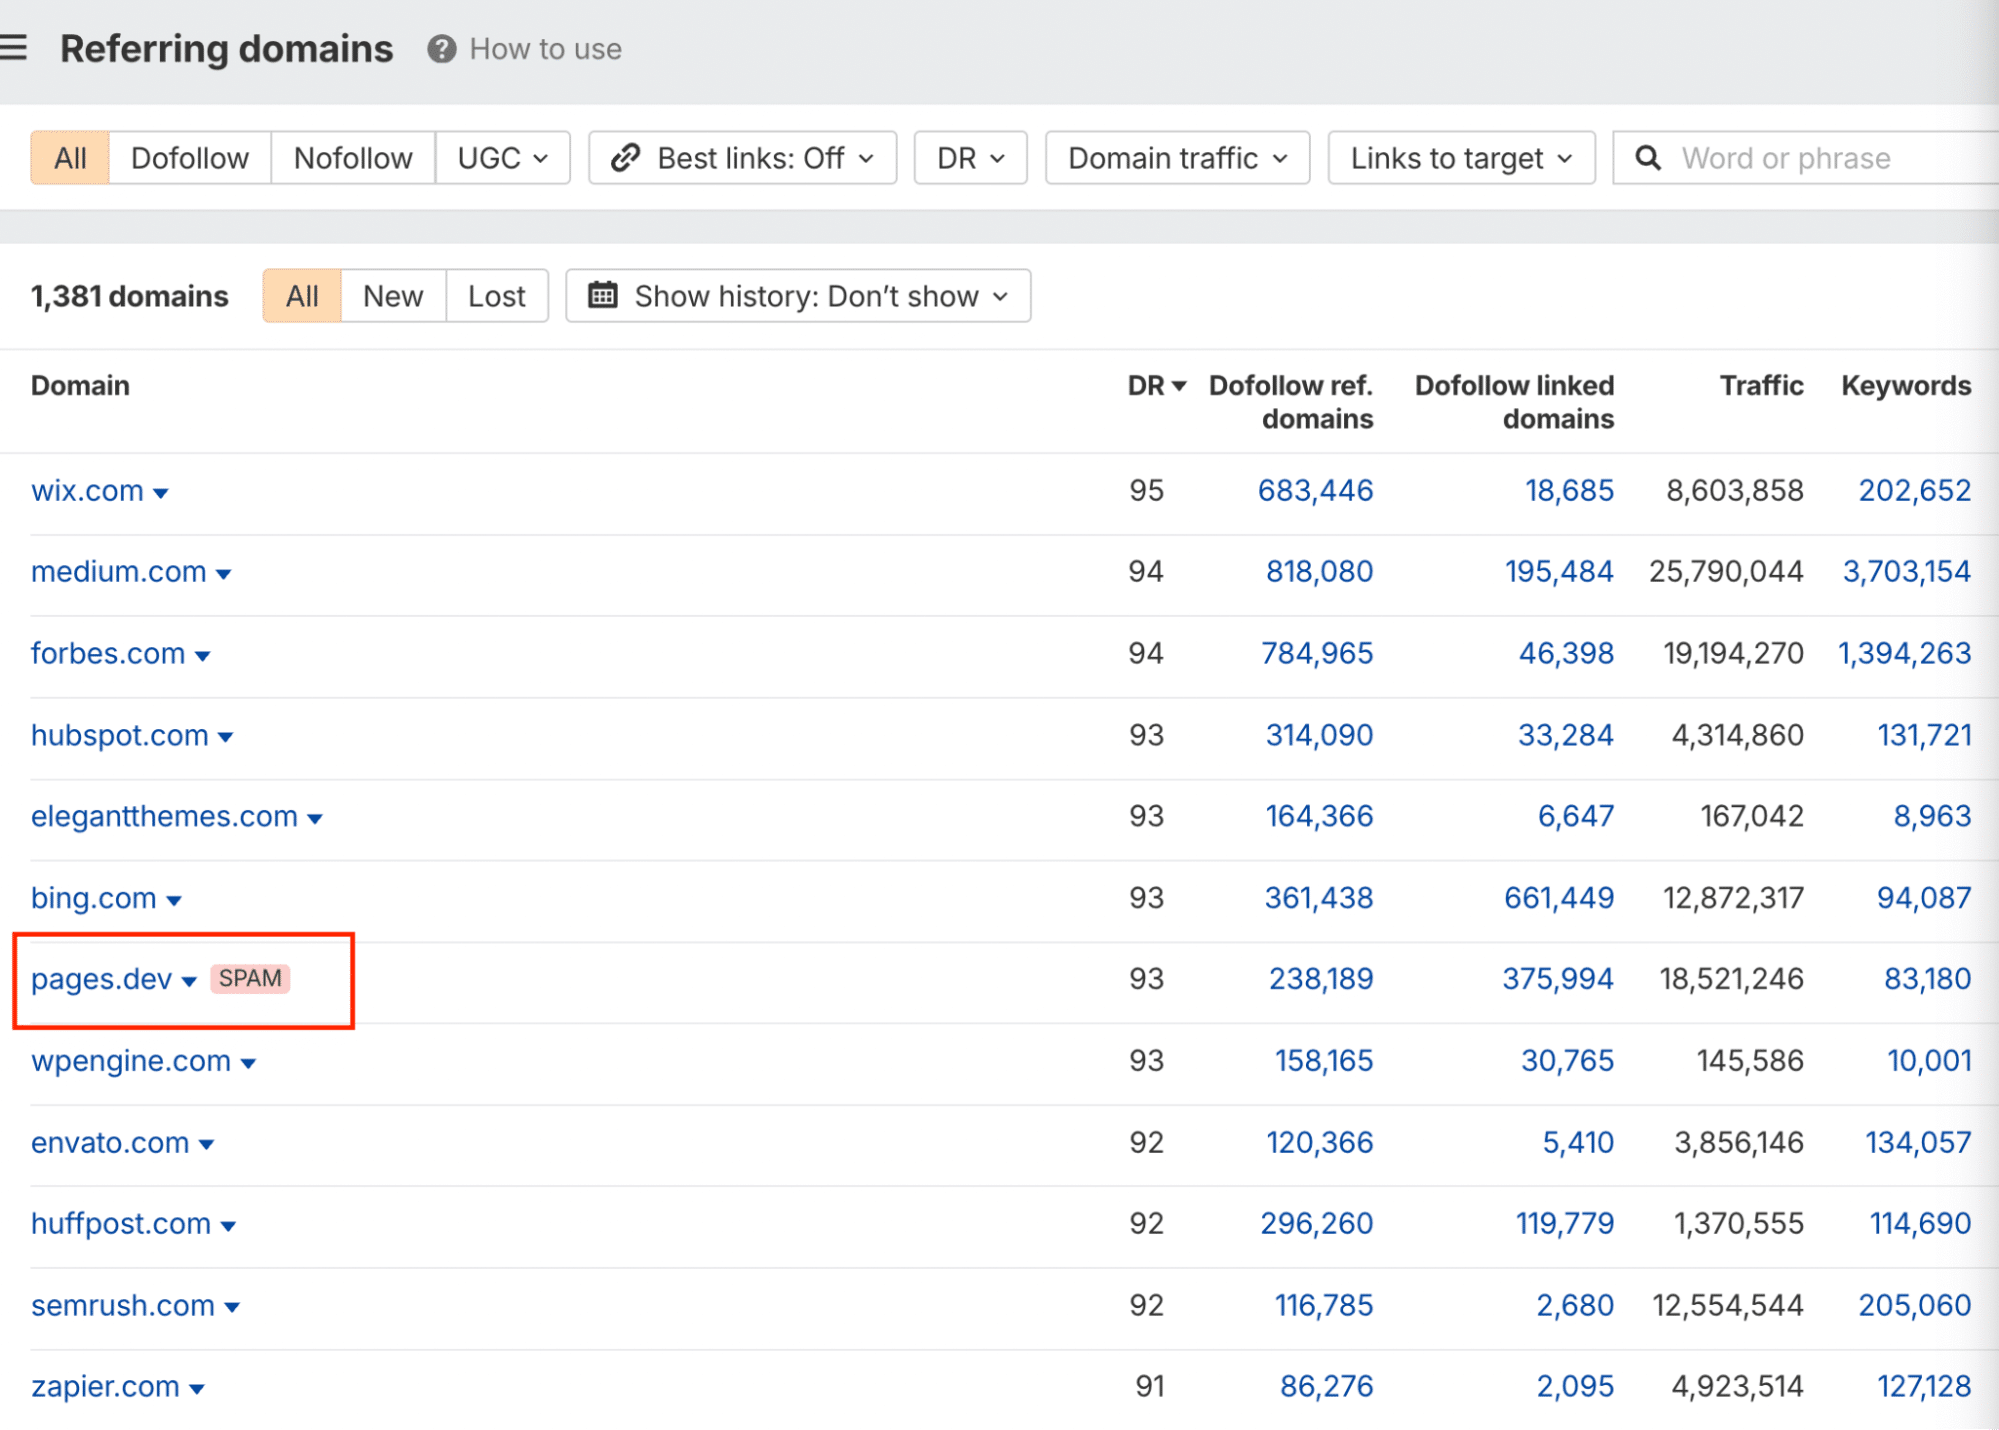The width and height of the screenshot is (1999, 1430).
Task: Open the Domain traffic filter
Action: [x=1177, y=158]
